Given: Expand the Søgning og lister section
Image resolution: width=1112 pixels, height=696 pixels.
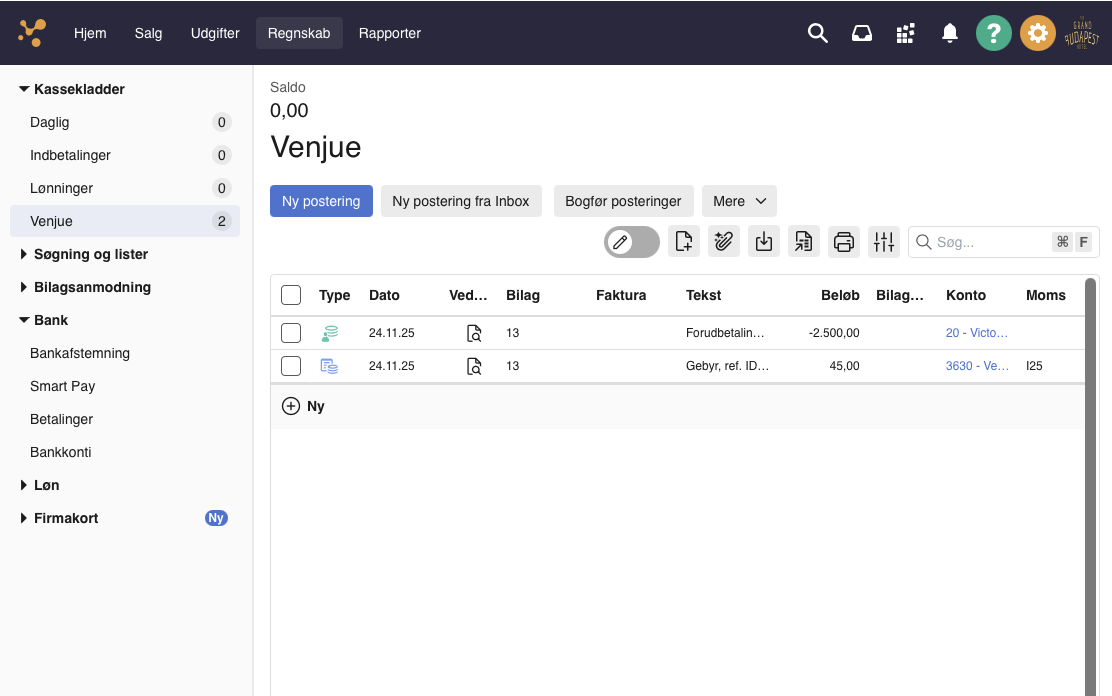Looking at the screenshot, I should coord(91,254).
